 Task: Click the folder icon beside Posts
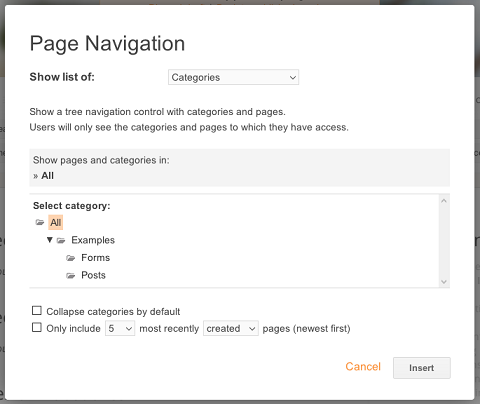pyautogui.click(x=71, y=275)
